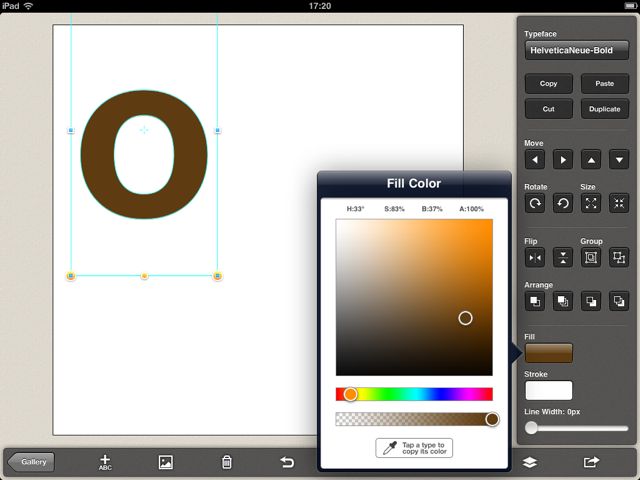
Task: Click the bottom-left yellow selection handle
Action: [x=71, y=276]
